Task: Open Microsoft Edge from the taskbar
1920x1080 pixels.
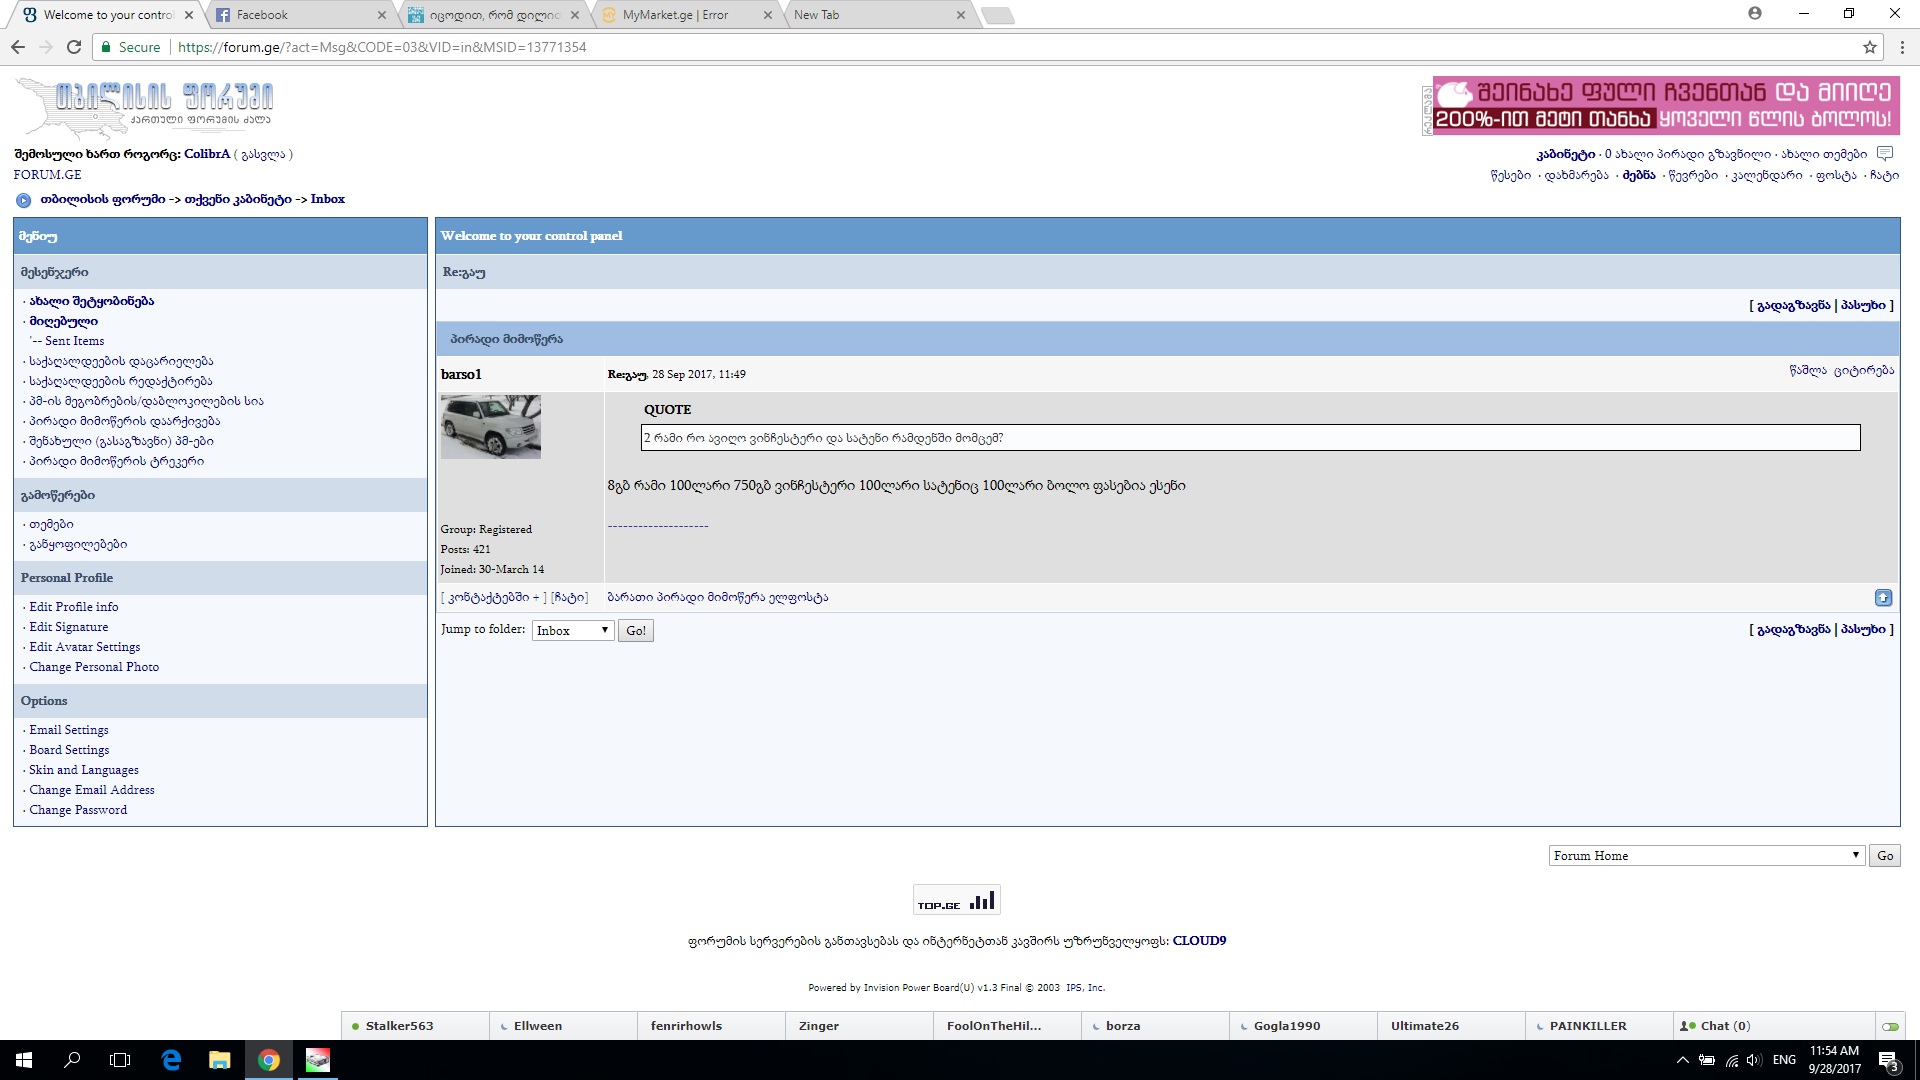Action: pyautogui.click(x=171, y=1060)
